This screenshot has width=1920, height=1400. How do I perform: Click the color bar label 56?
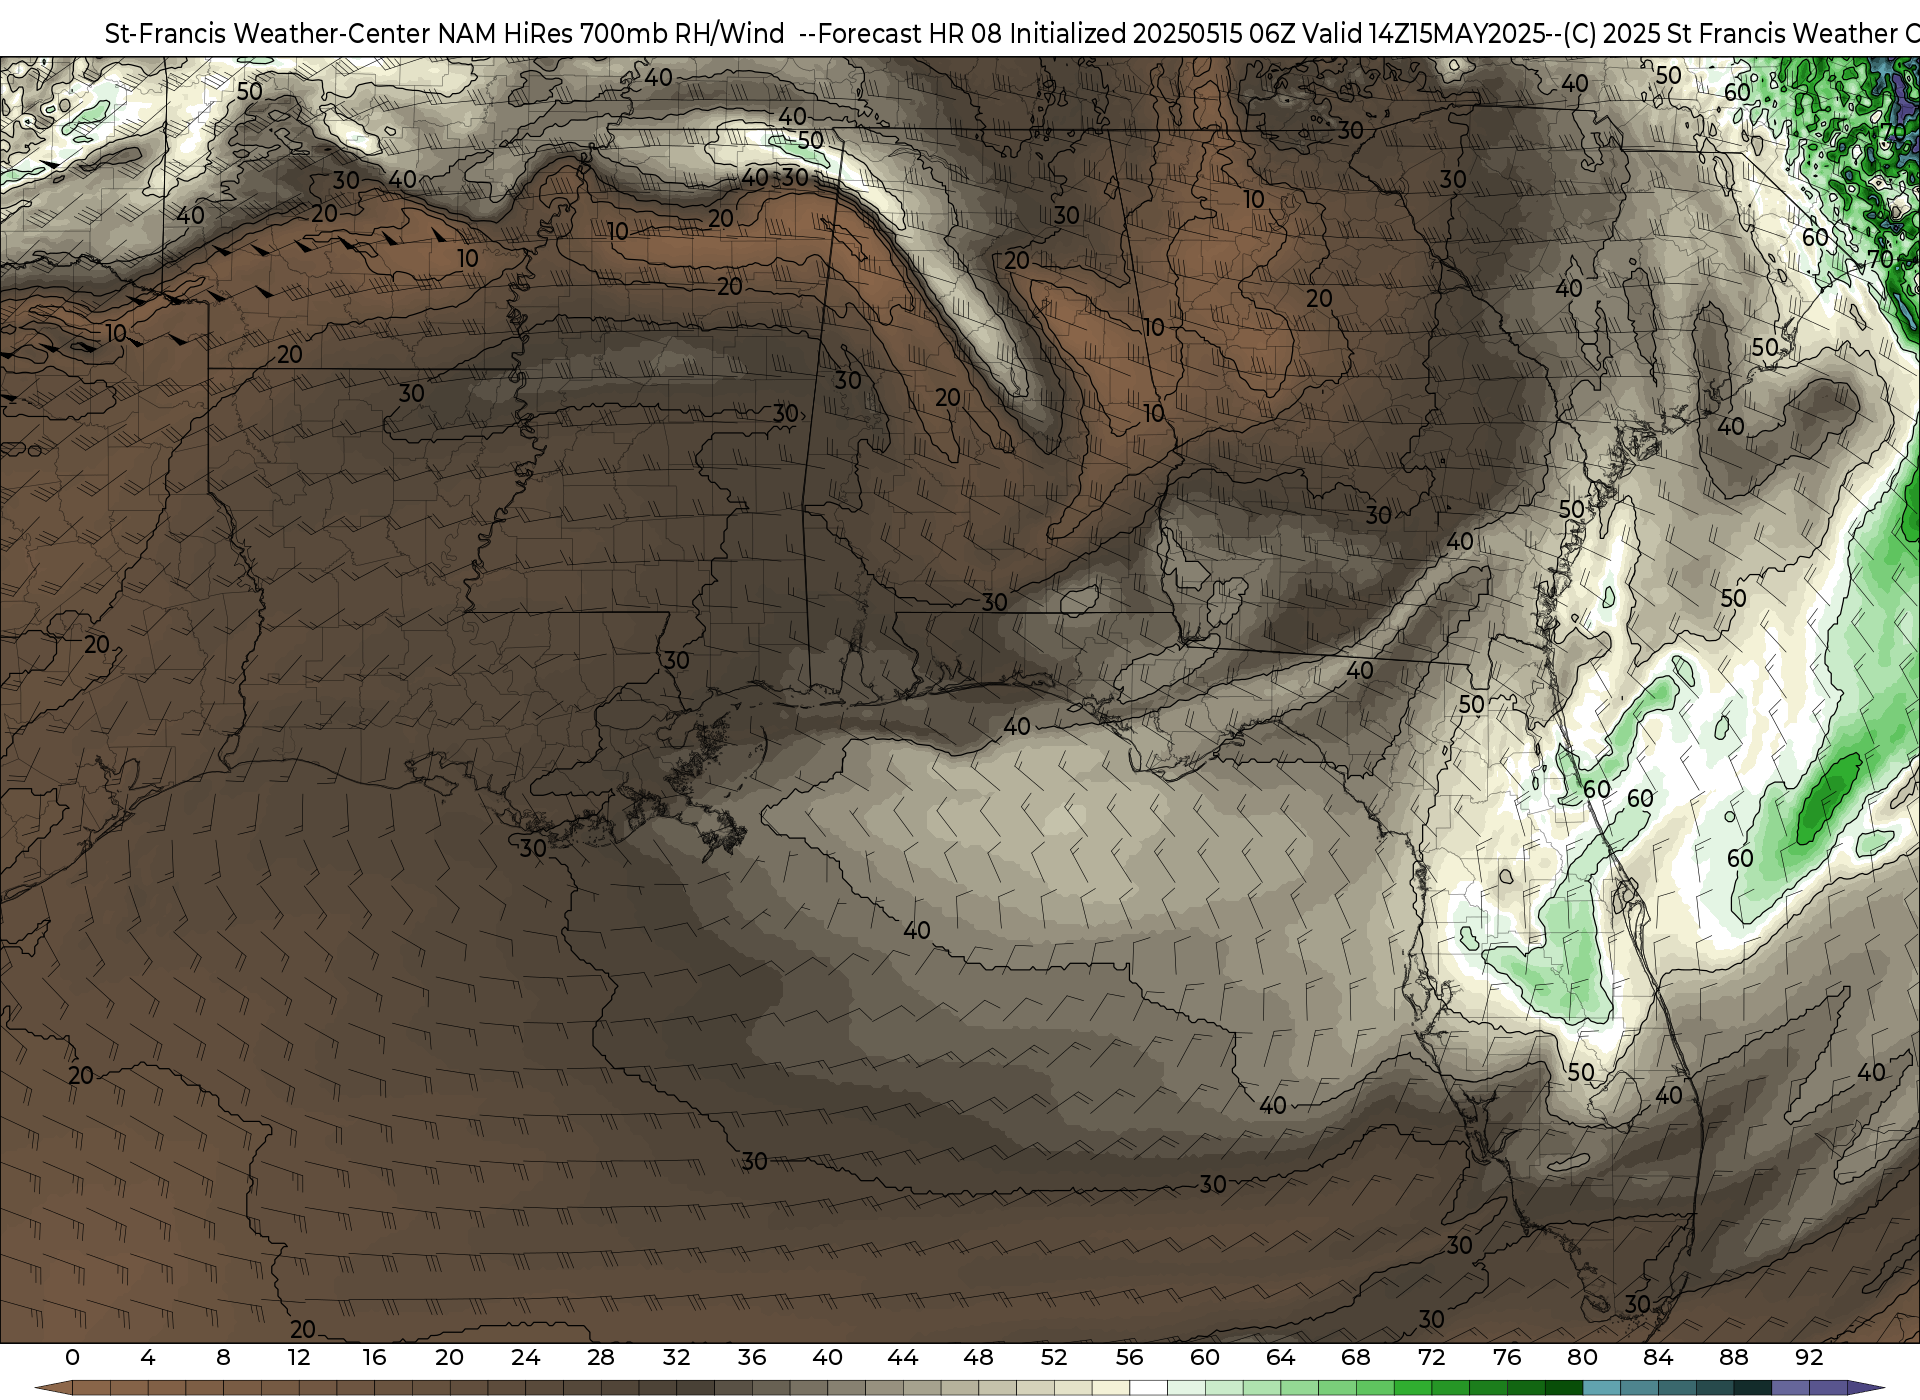click(1130, 1358)
